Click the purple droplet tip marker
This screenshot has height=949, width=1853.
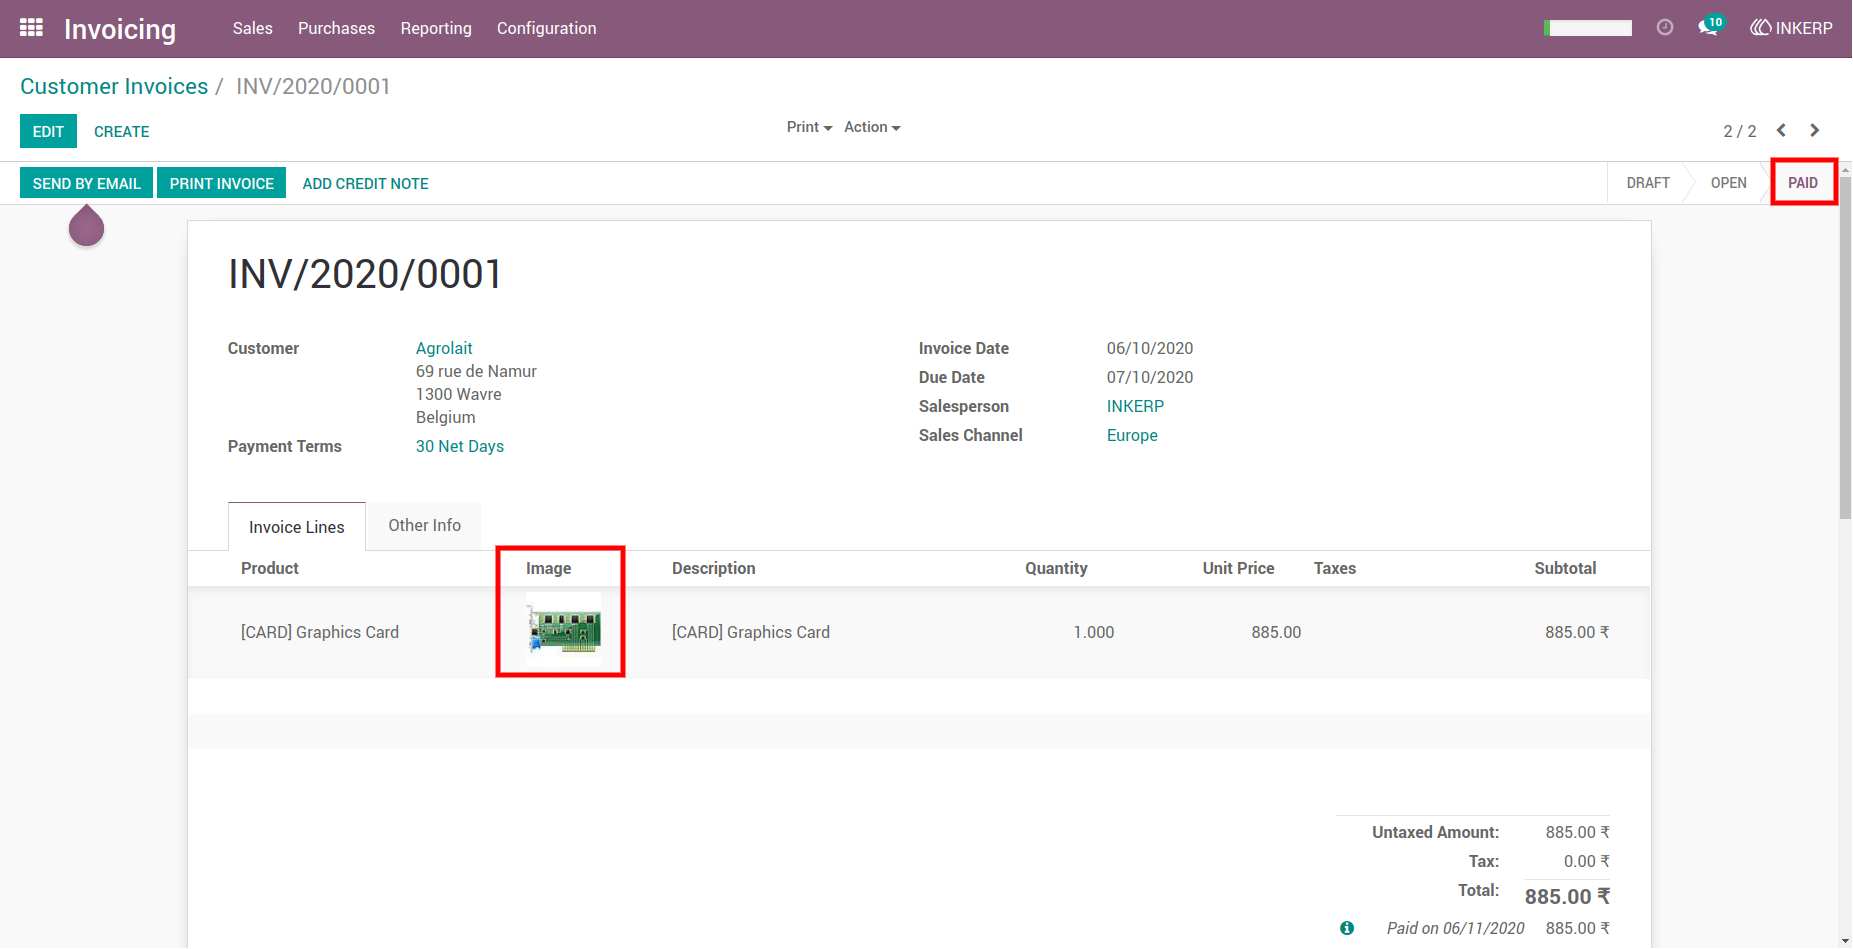click(x=87, y=225)
